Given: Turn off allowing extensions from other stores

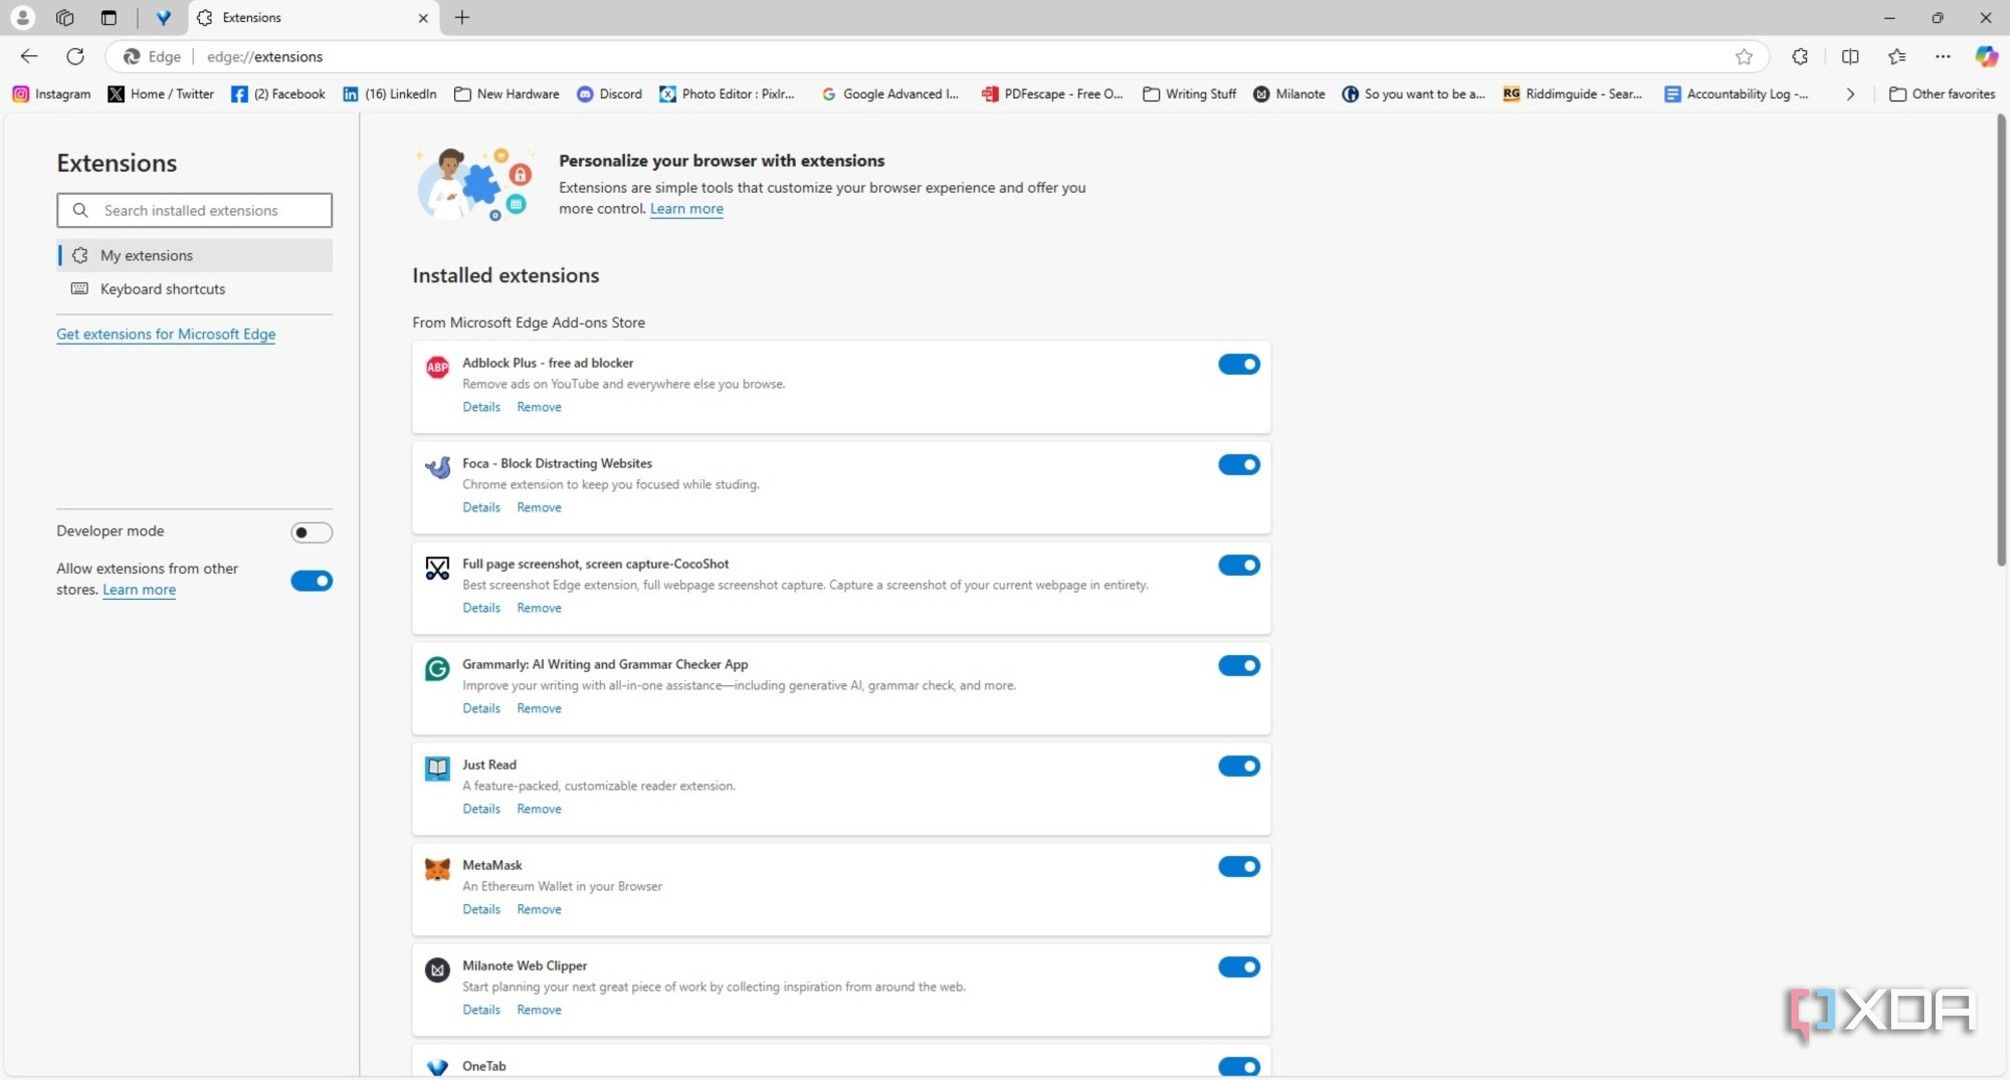Looking at the screenshot, I should [x=311, y=580].
